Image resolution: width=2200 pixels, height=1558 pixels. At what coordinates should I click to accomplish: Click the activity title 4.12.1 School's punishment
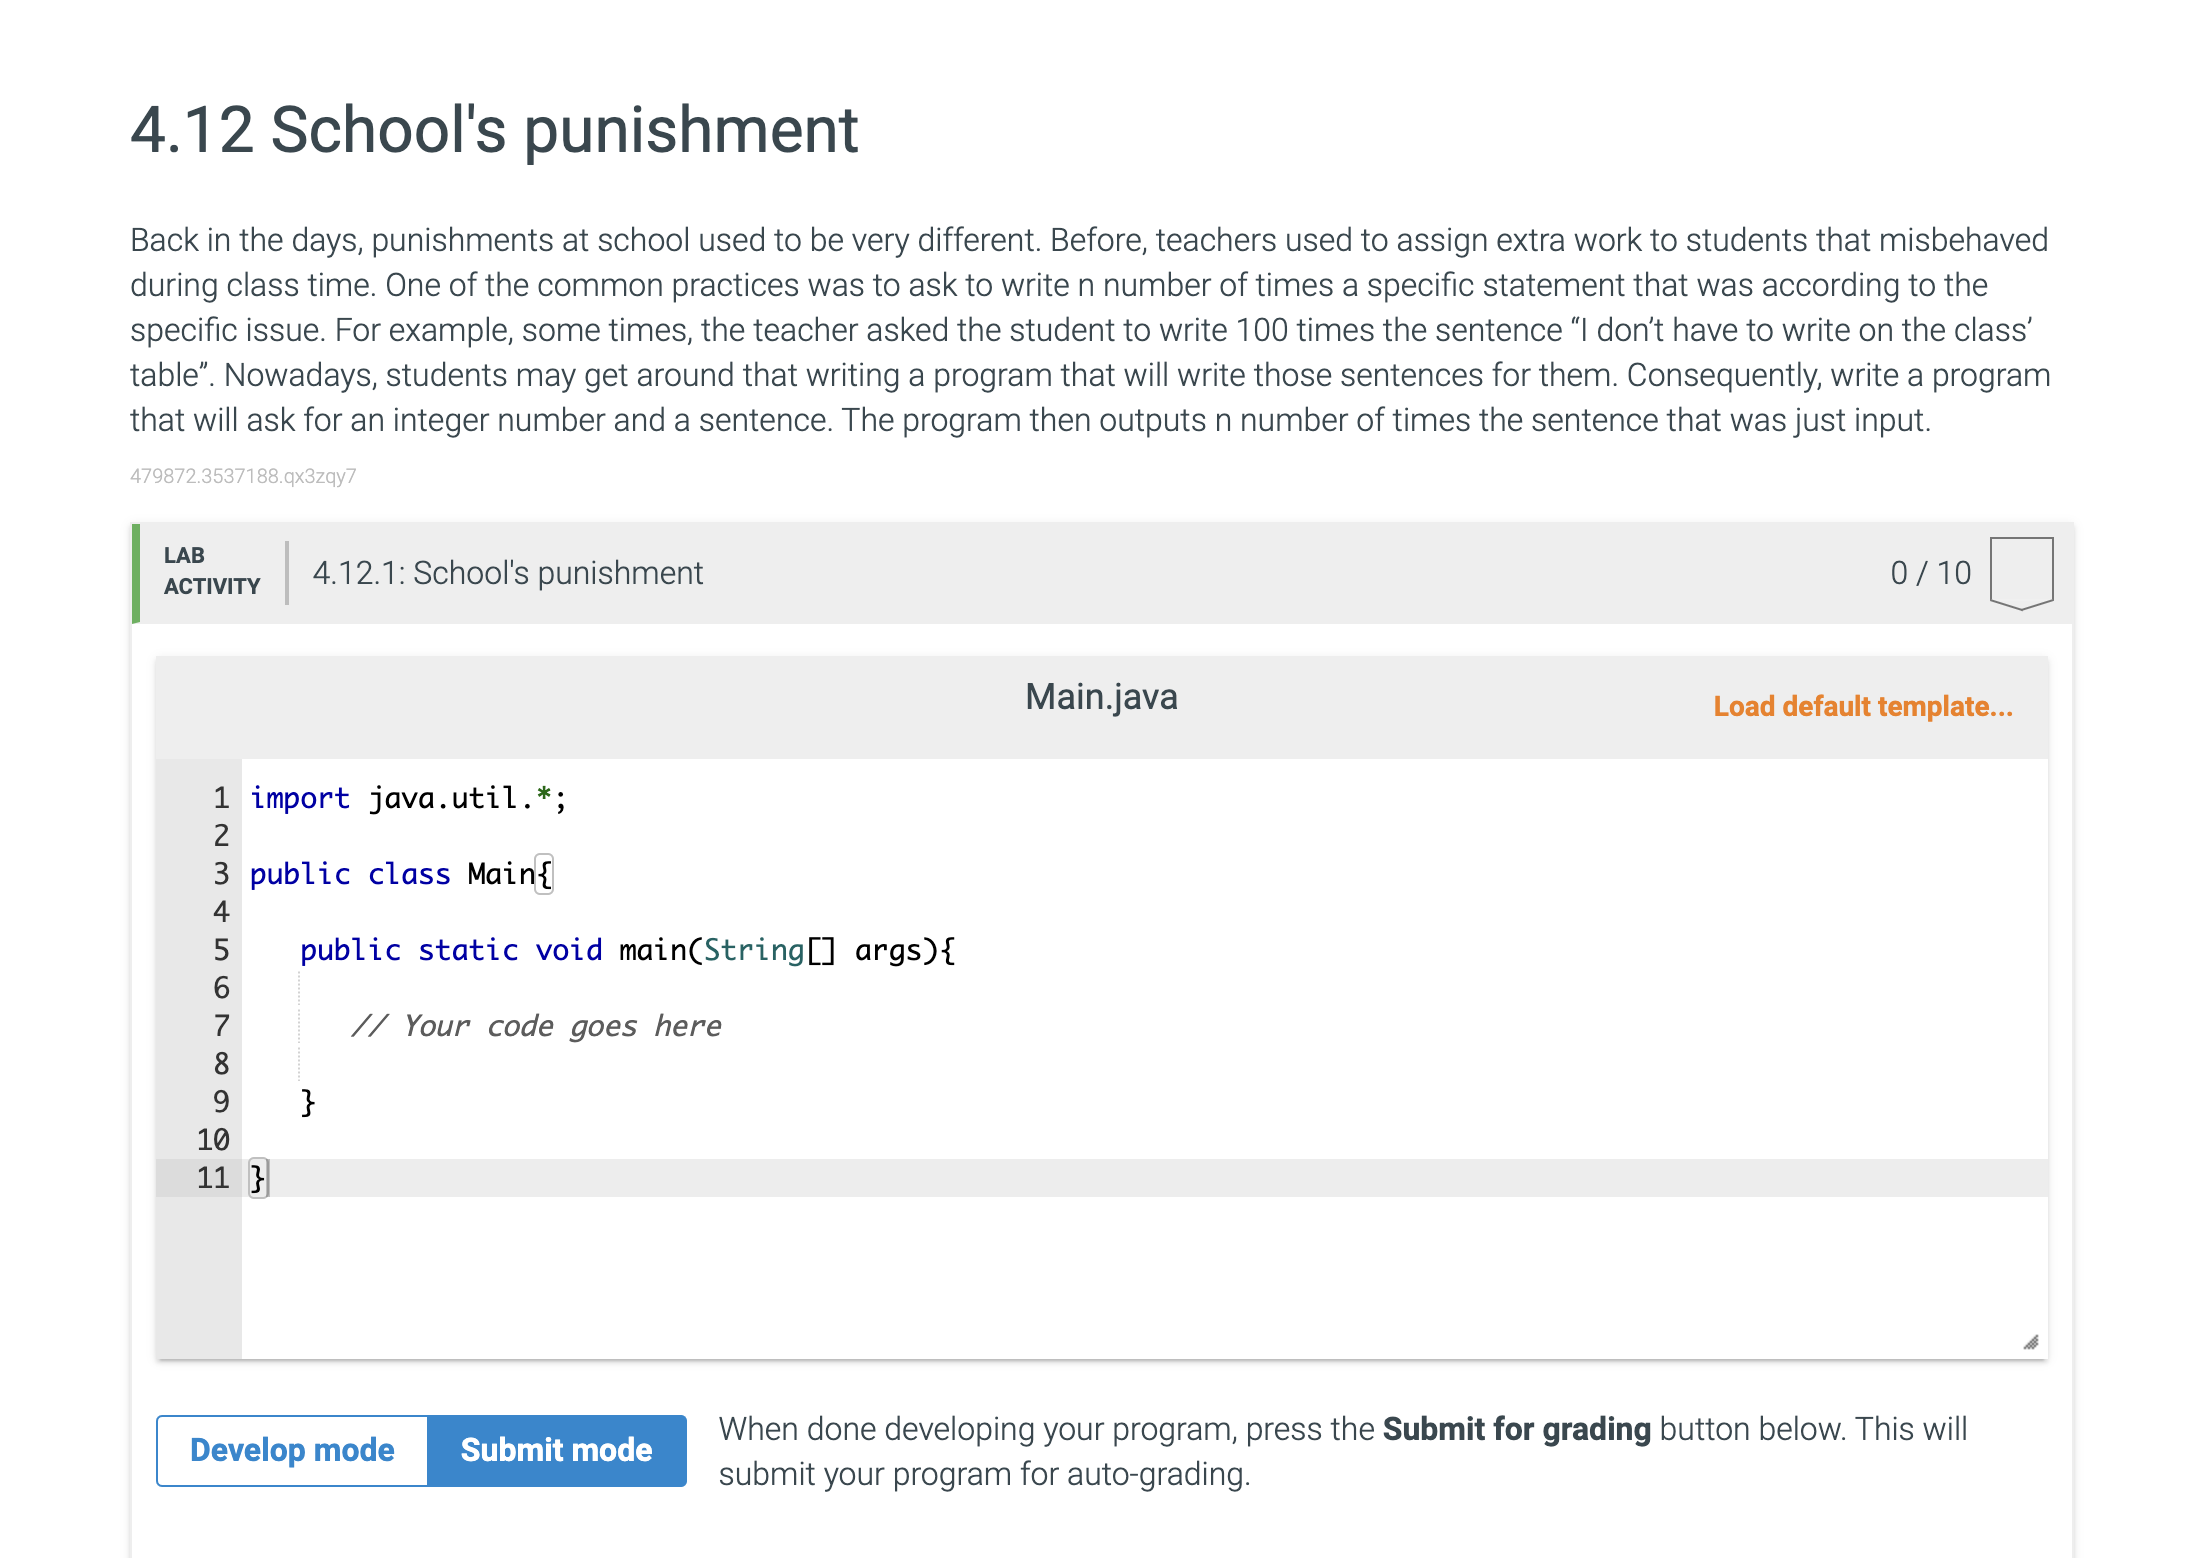pos(507,572)
